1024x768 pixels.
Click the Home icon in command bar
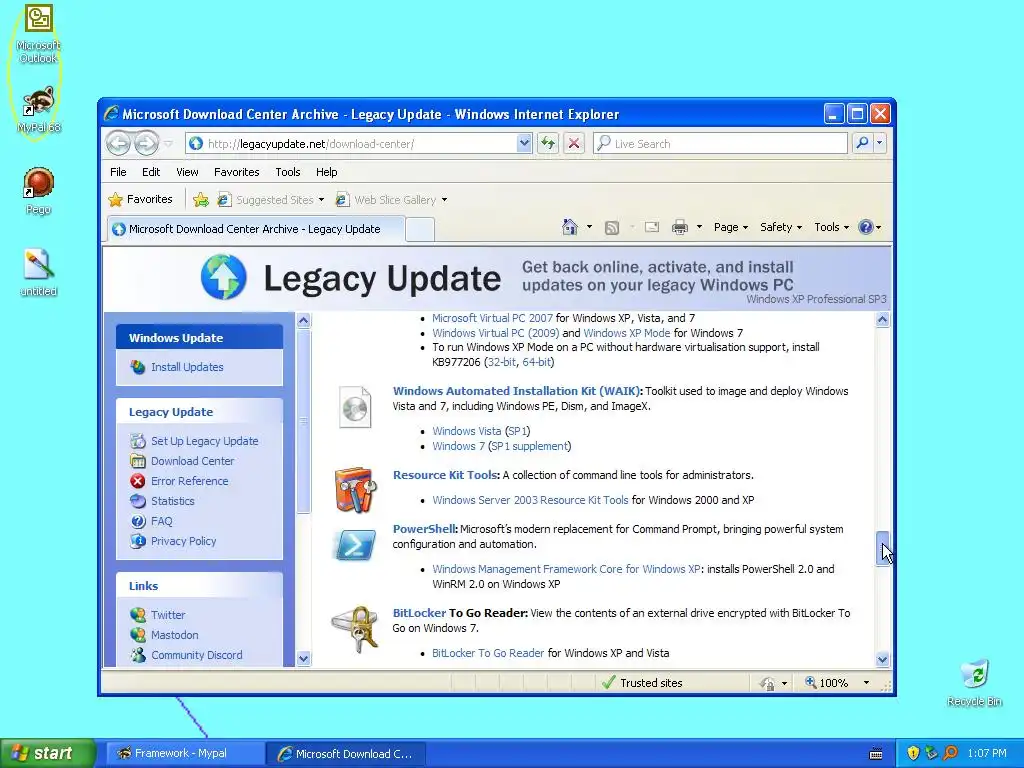pos(569,227)
